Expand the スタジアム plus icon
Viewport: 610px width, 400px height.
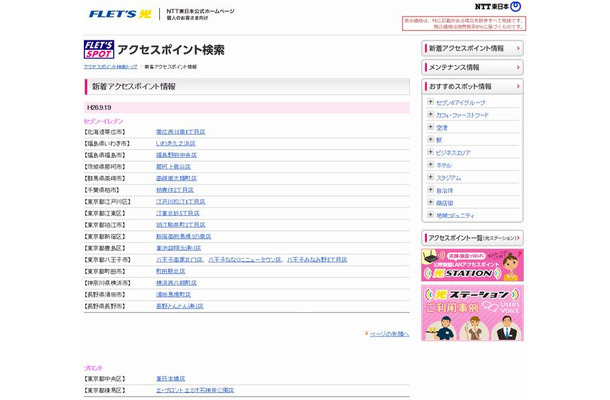[430, 177]
